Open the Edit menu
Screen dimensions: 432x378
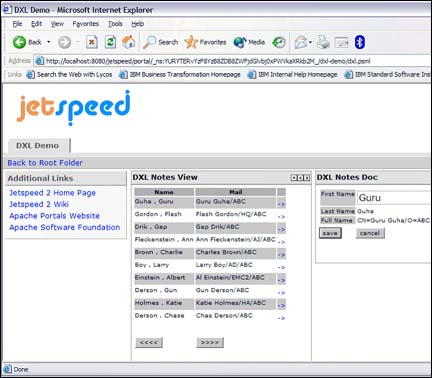click(x=36, y=24)
